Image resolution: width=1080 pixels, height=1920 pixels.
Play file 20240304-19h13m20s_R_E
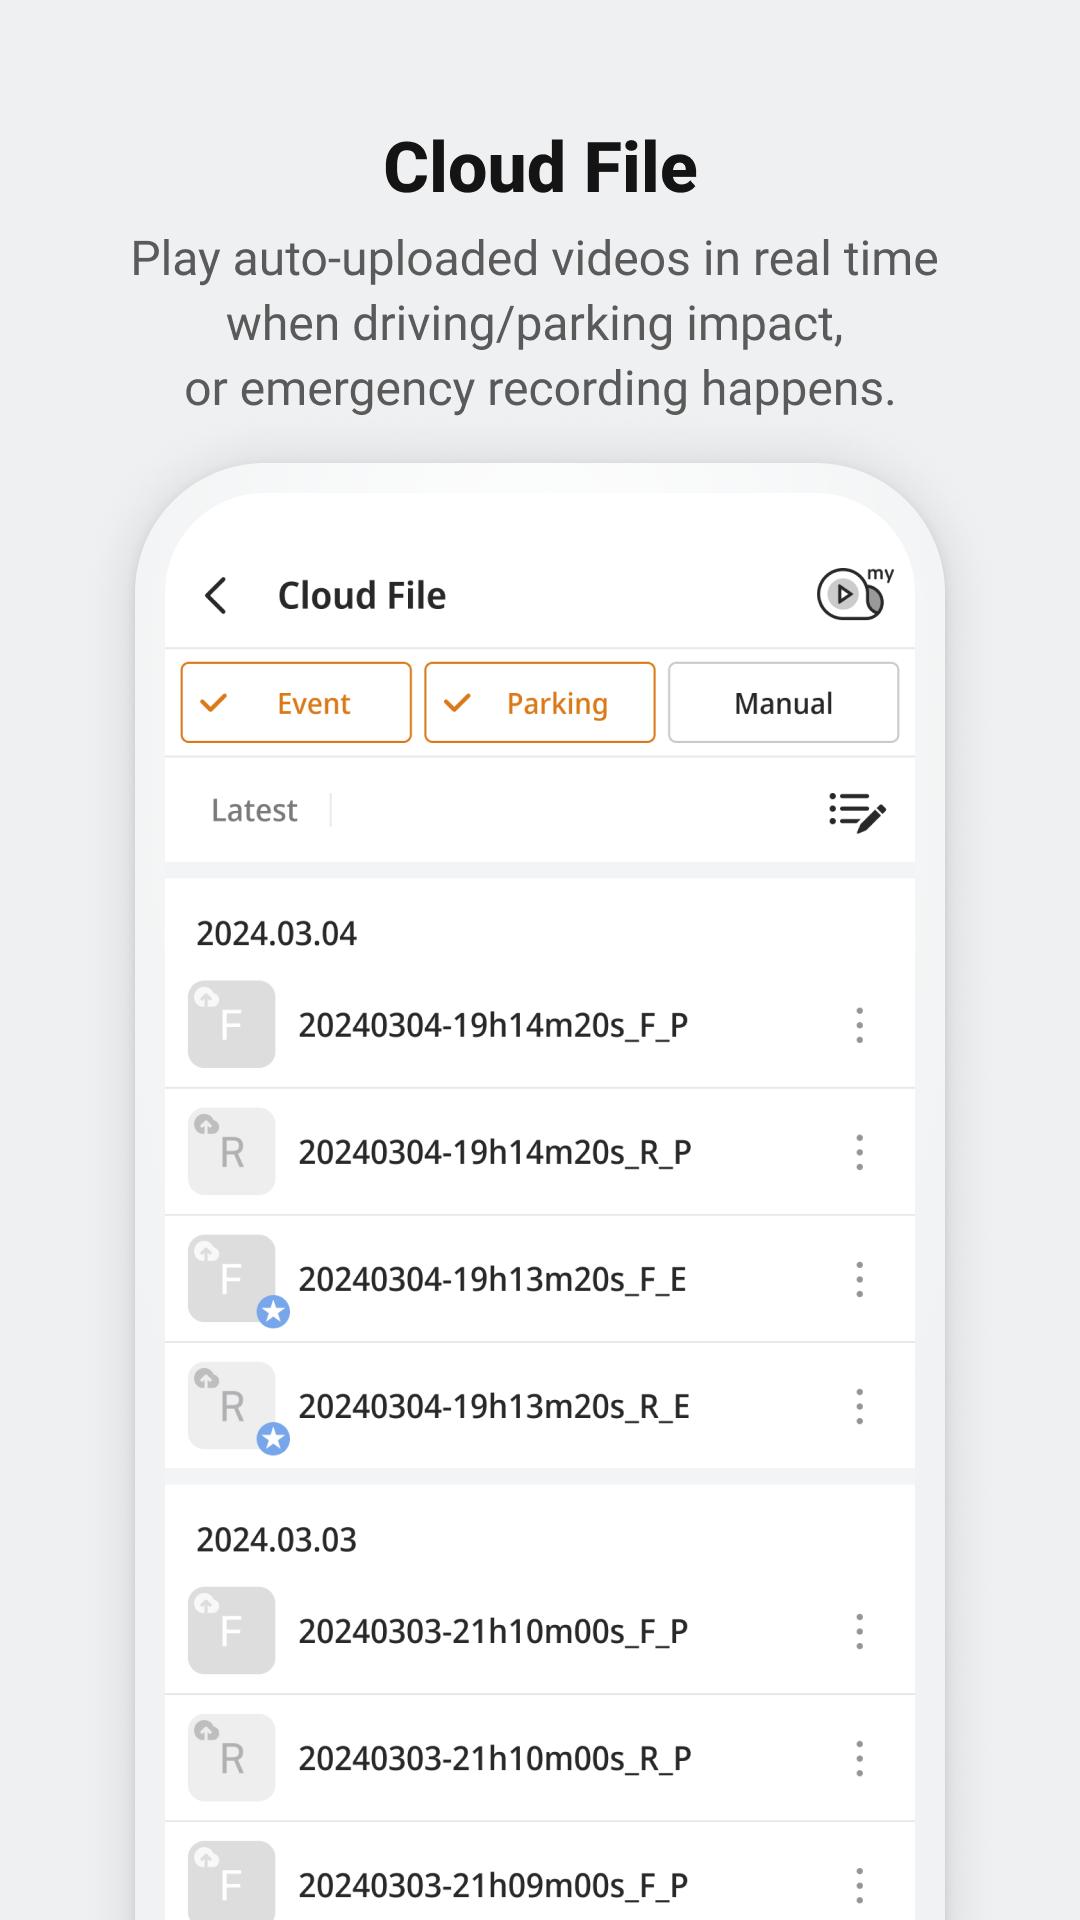(x=494, y=1406)
